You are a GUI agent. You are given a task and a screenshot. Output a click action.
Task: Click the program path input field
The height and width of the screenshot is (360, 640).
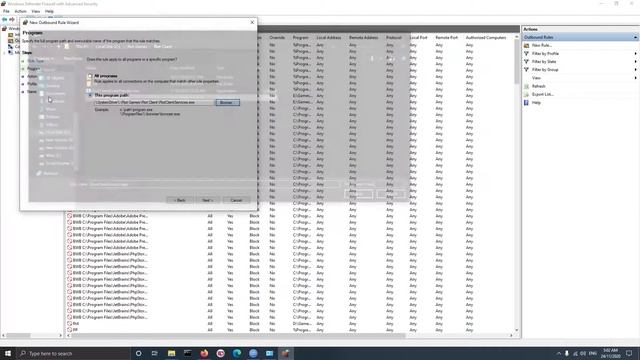[x=154, y=102]
